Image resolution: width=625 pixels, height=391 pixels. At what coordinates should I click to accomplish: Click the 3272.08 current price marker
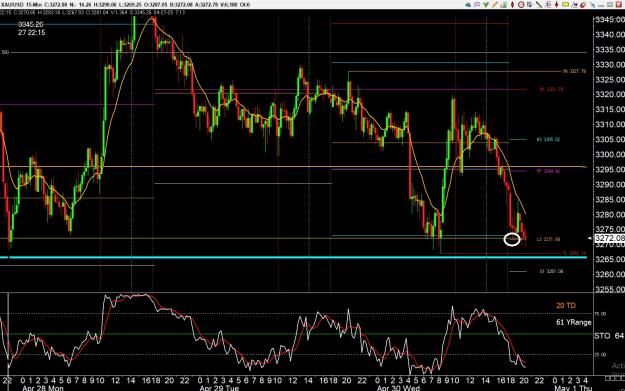click(x=609, y=238)
